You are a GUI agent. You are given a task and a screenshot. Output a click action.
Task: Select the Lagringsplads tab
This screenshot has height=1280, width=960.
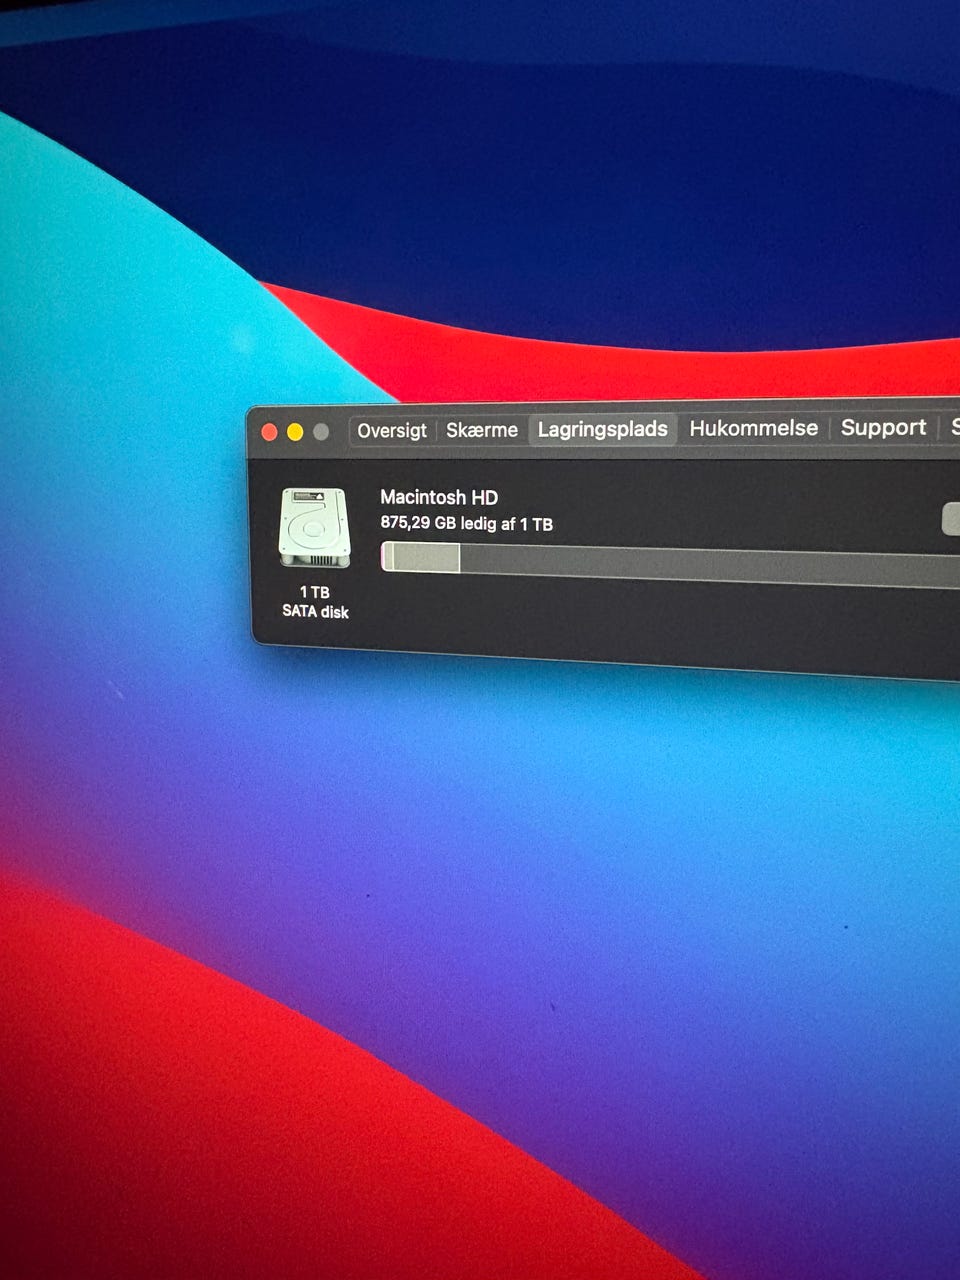click(603, 429)
